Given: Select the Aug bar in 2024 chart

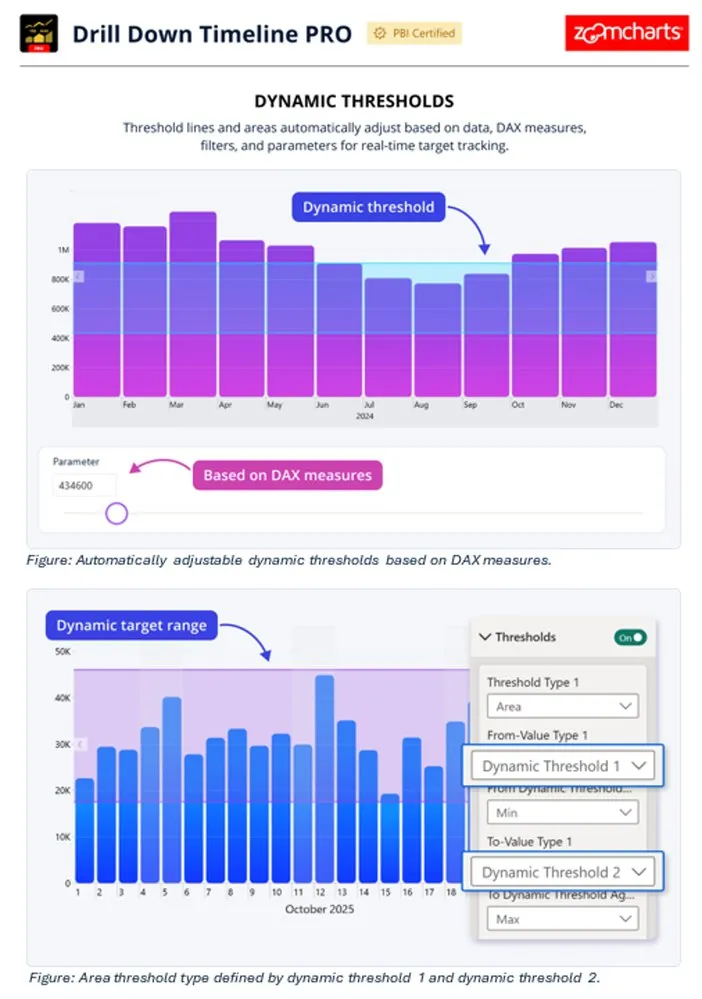Looking at the screenshot, I should pyautogui.click(x=438, y=340).
